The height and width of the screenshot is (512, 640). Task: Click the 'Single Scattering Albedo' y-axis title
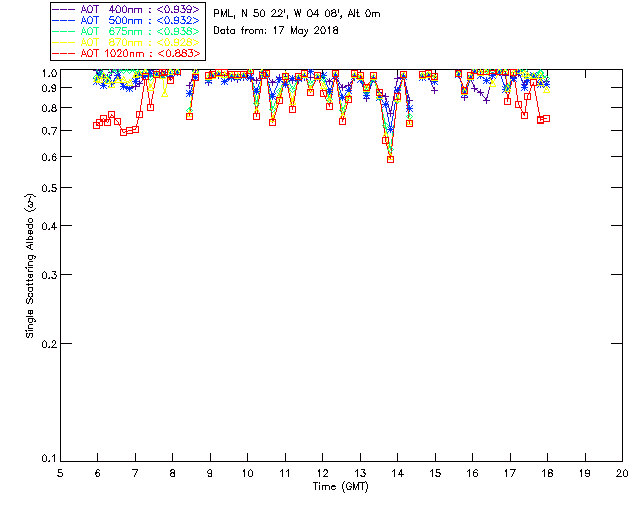point(31,266)
